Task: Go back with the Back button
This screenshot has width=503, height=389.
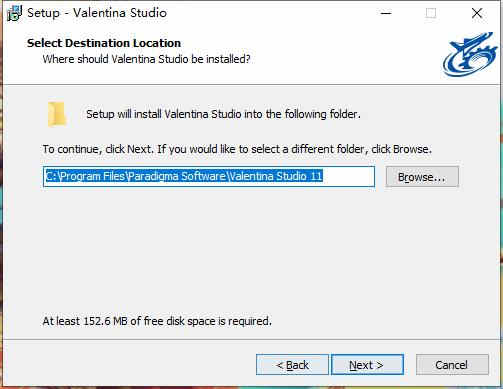Action: click(x=292, y=365)
